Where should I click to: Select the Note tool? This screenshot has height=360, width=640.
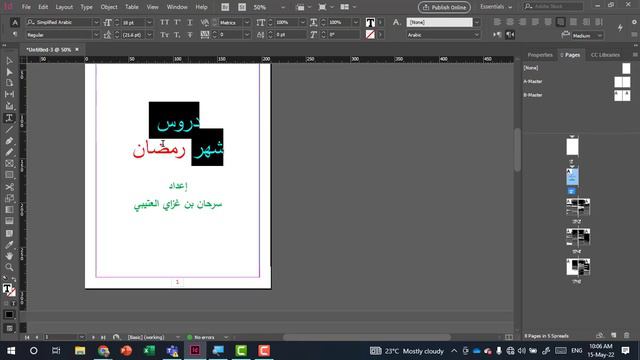coord(9,233)
